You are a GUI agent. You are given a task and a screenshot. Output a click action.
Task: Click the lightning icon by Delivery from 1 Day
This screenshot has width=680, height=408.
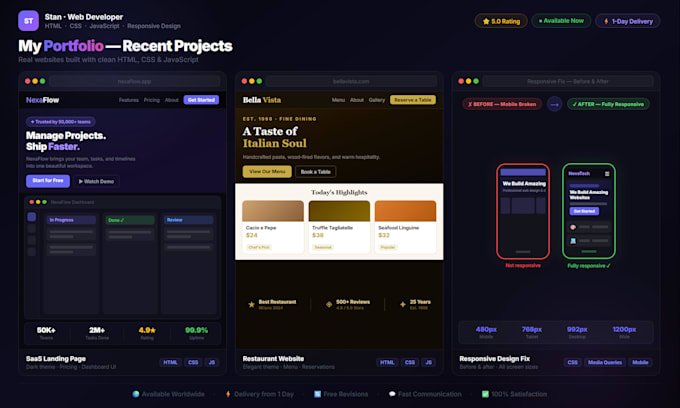click(x=228, y=394)
